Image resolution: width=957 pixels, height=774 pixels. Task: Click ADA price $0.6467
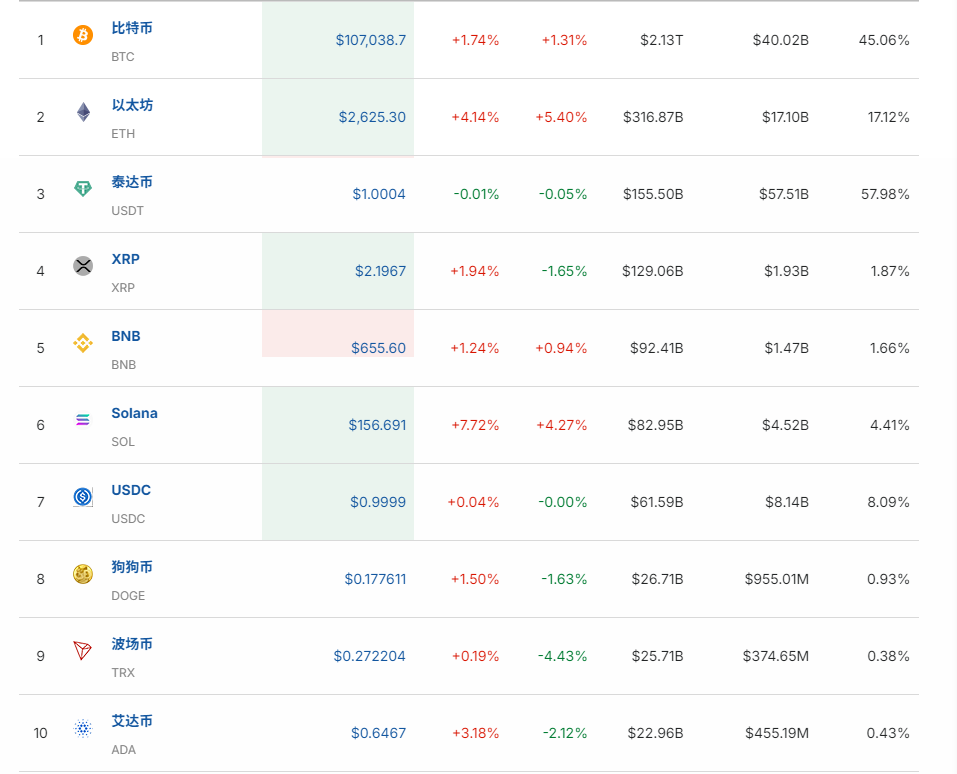(378, 733)
